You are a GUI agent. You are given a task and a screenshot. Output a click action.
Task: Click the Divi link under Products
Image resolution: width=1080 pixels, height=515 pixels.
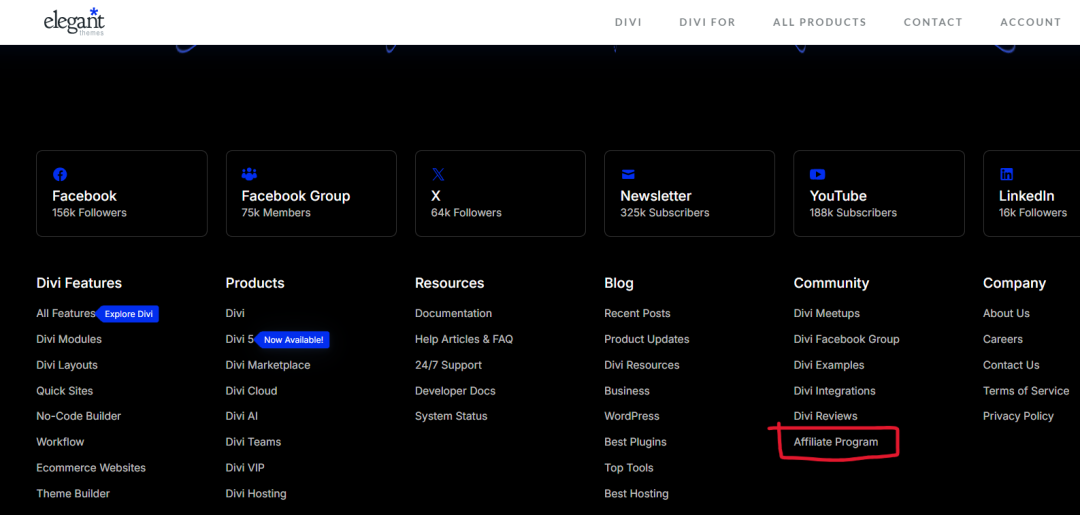point(235,313)
